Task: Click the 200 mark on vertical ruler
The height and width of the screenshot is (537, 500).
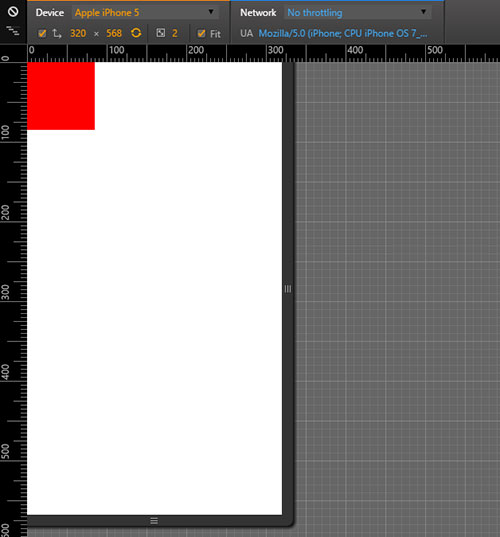Action: (x=5, y=213)
